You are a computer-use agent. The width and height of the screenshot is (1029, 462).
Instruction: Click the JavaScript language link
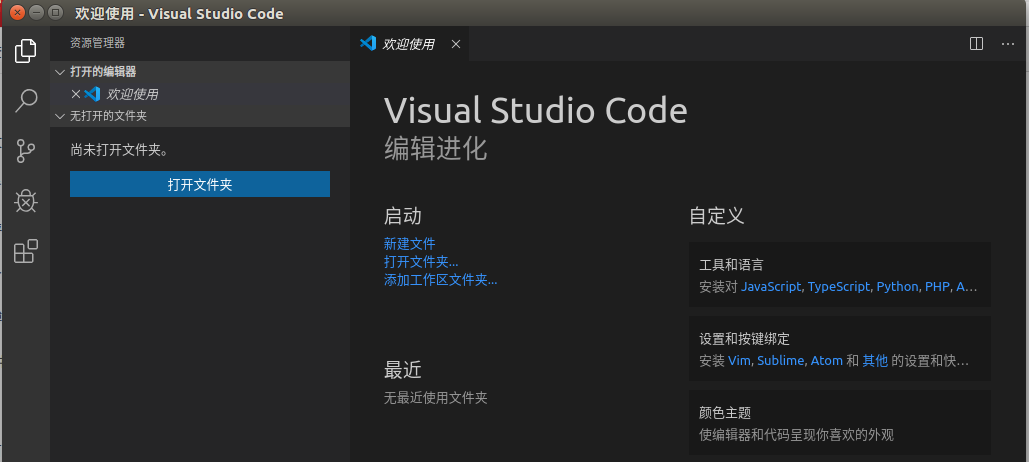click(x=771, y=287)
